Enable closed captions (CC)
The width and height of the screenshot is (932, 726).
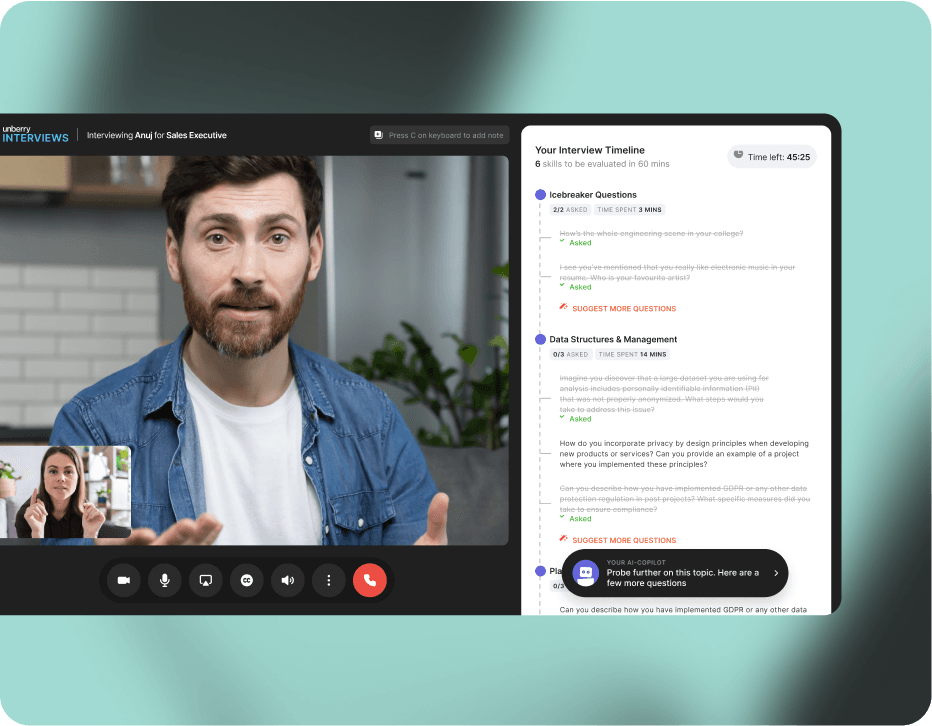point(247,580)
